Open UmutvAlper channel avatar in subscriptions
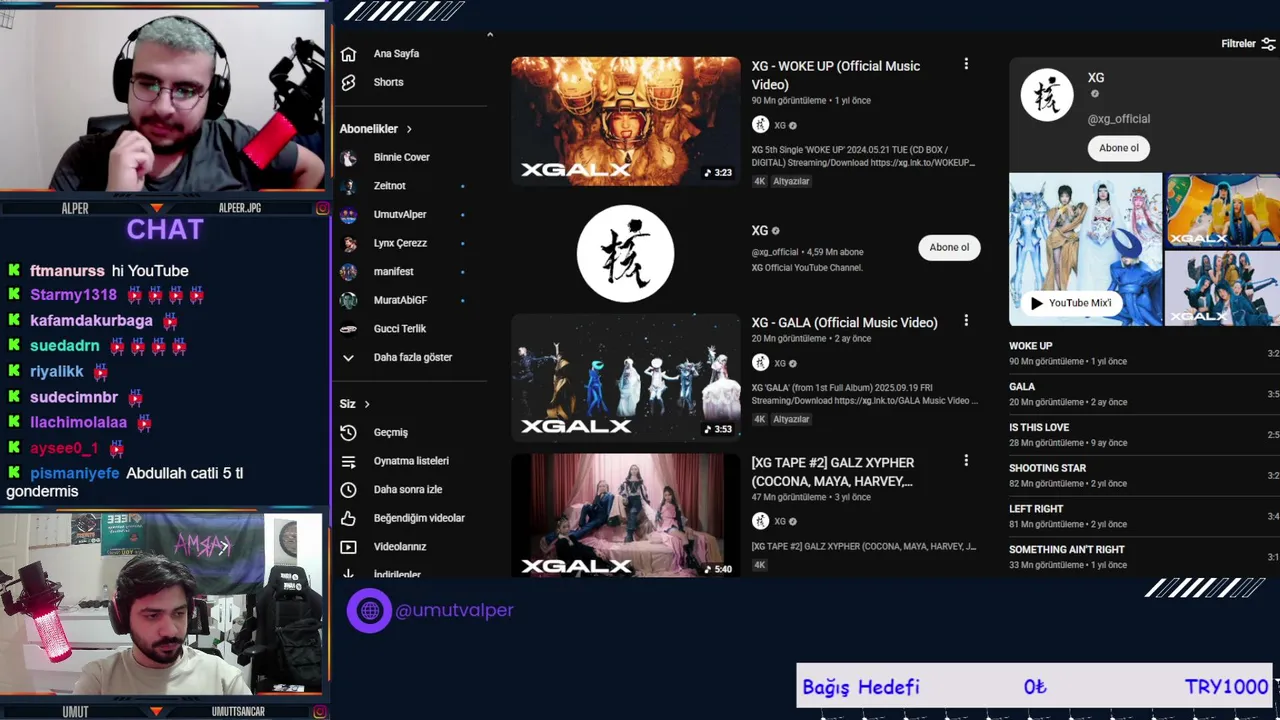 (x=348, y=214)
